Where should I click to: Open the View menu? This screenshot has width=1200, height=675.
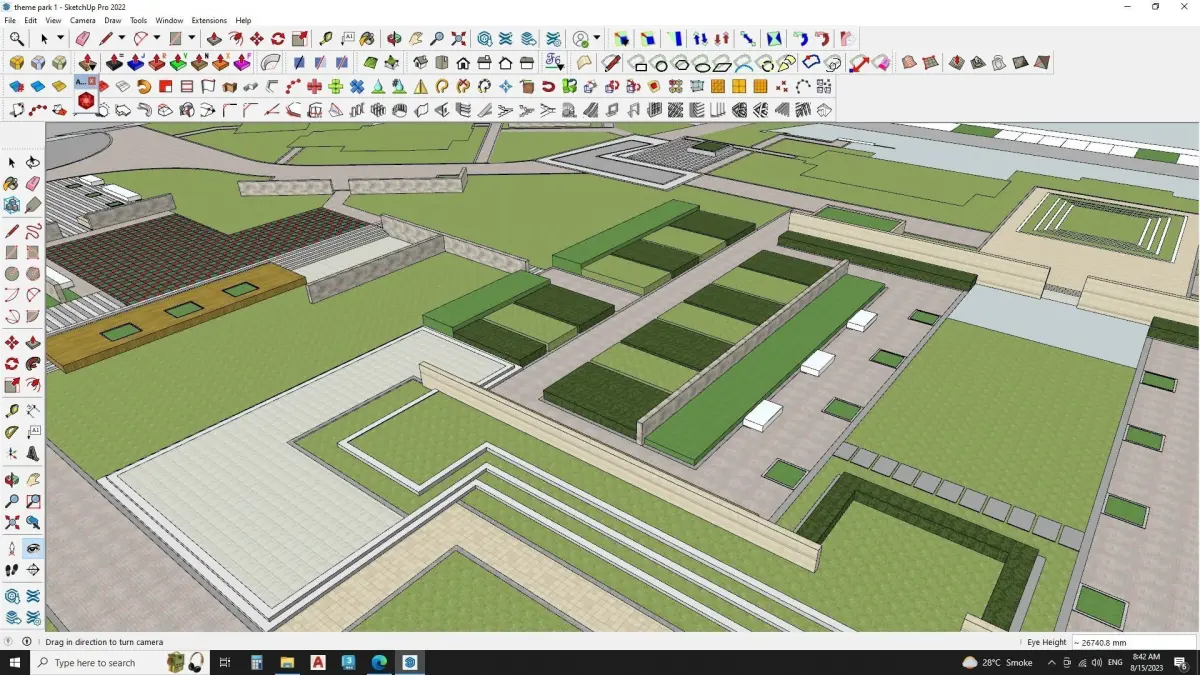pos(53,20)
